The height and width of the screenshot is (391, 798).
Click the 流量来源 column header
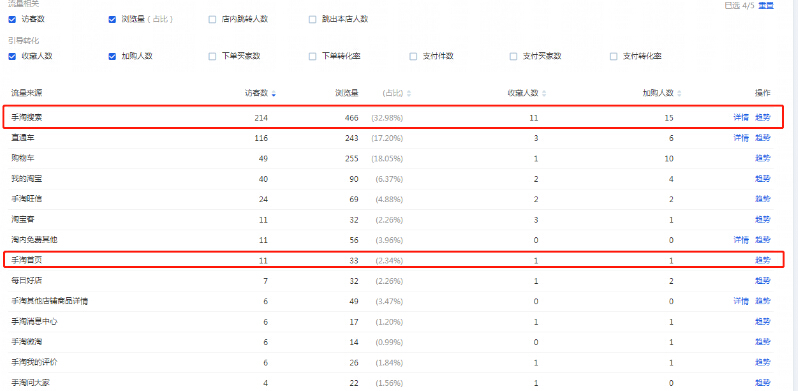click(26, 93)
